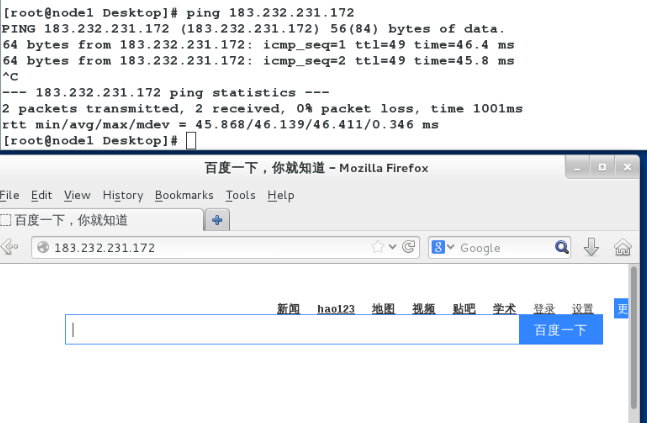Open the Help menu
Viewport: 647px width, 423px height.
coord(281,195)
